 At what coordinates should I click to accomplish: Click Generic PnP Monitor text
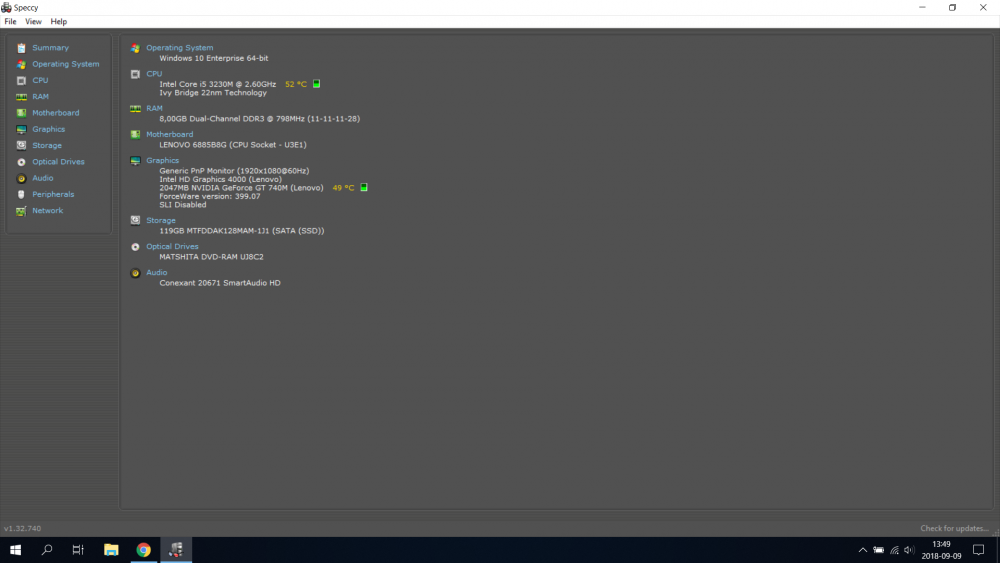(x=234, y=171)
